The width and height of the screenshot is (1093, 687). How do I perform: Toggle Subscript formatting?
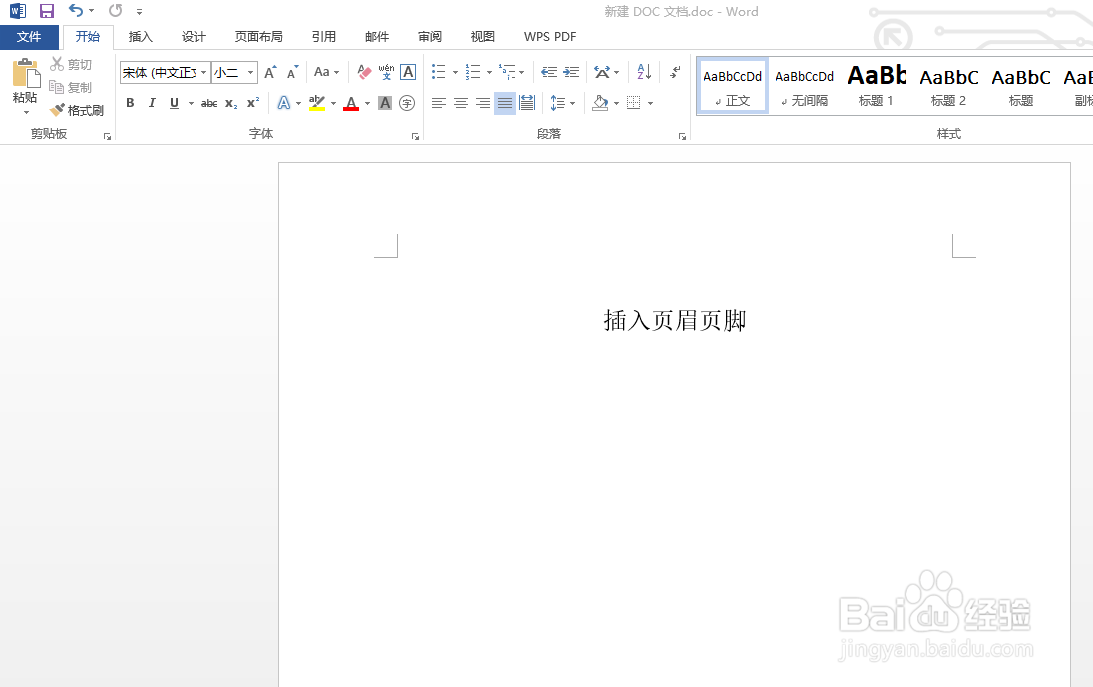click(231, 103)
